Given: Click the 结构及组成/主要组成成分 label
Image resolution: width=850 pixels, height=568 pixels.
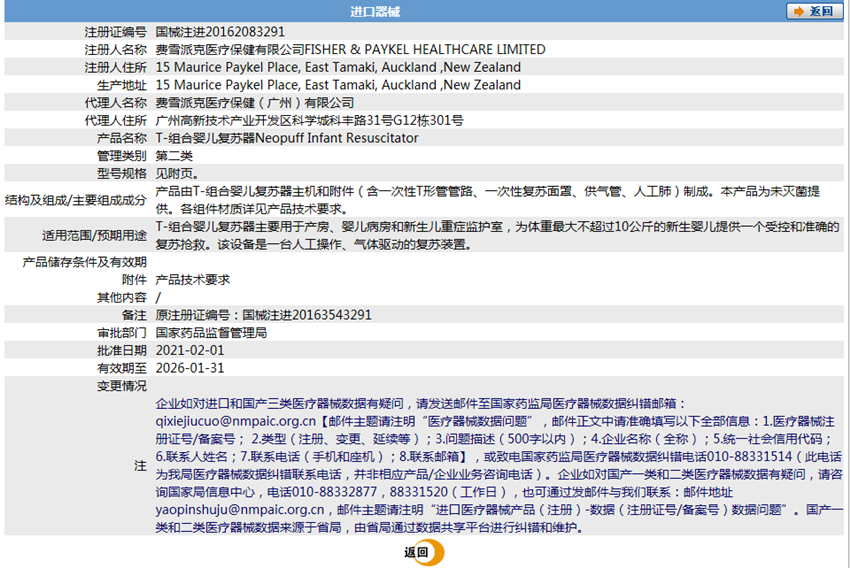Looking at the screenshot, I should (76, 200).
